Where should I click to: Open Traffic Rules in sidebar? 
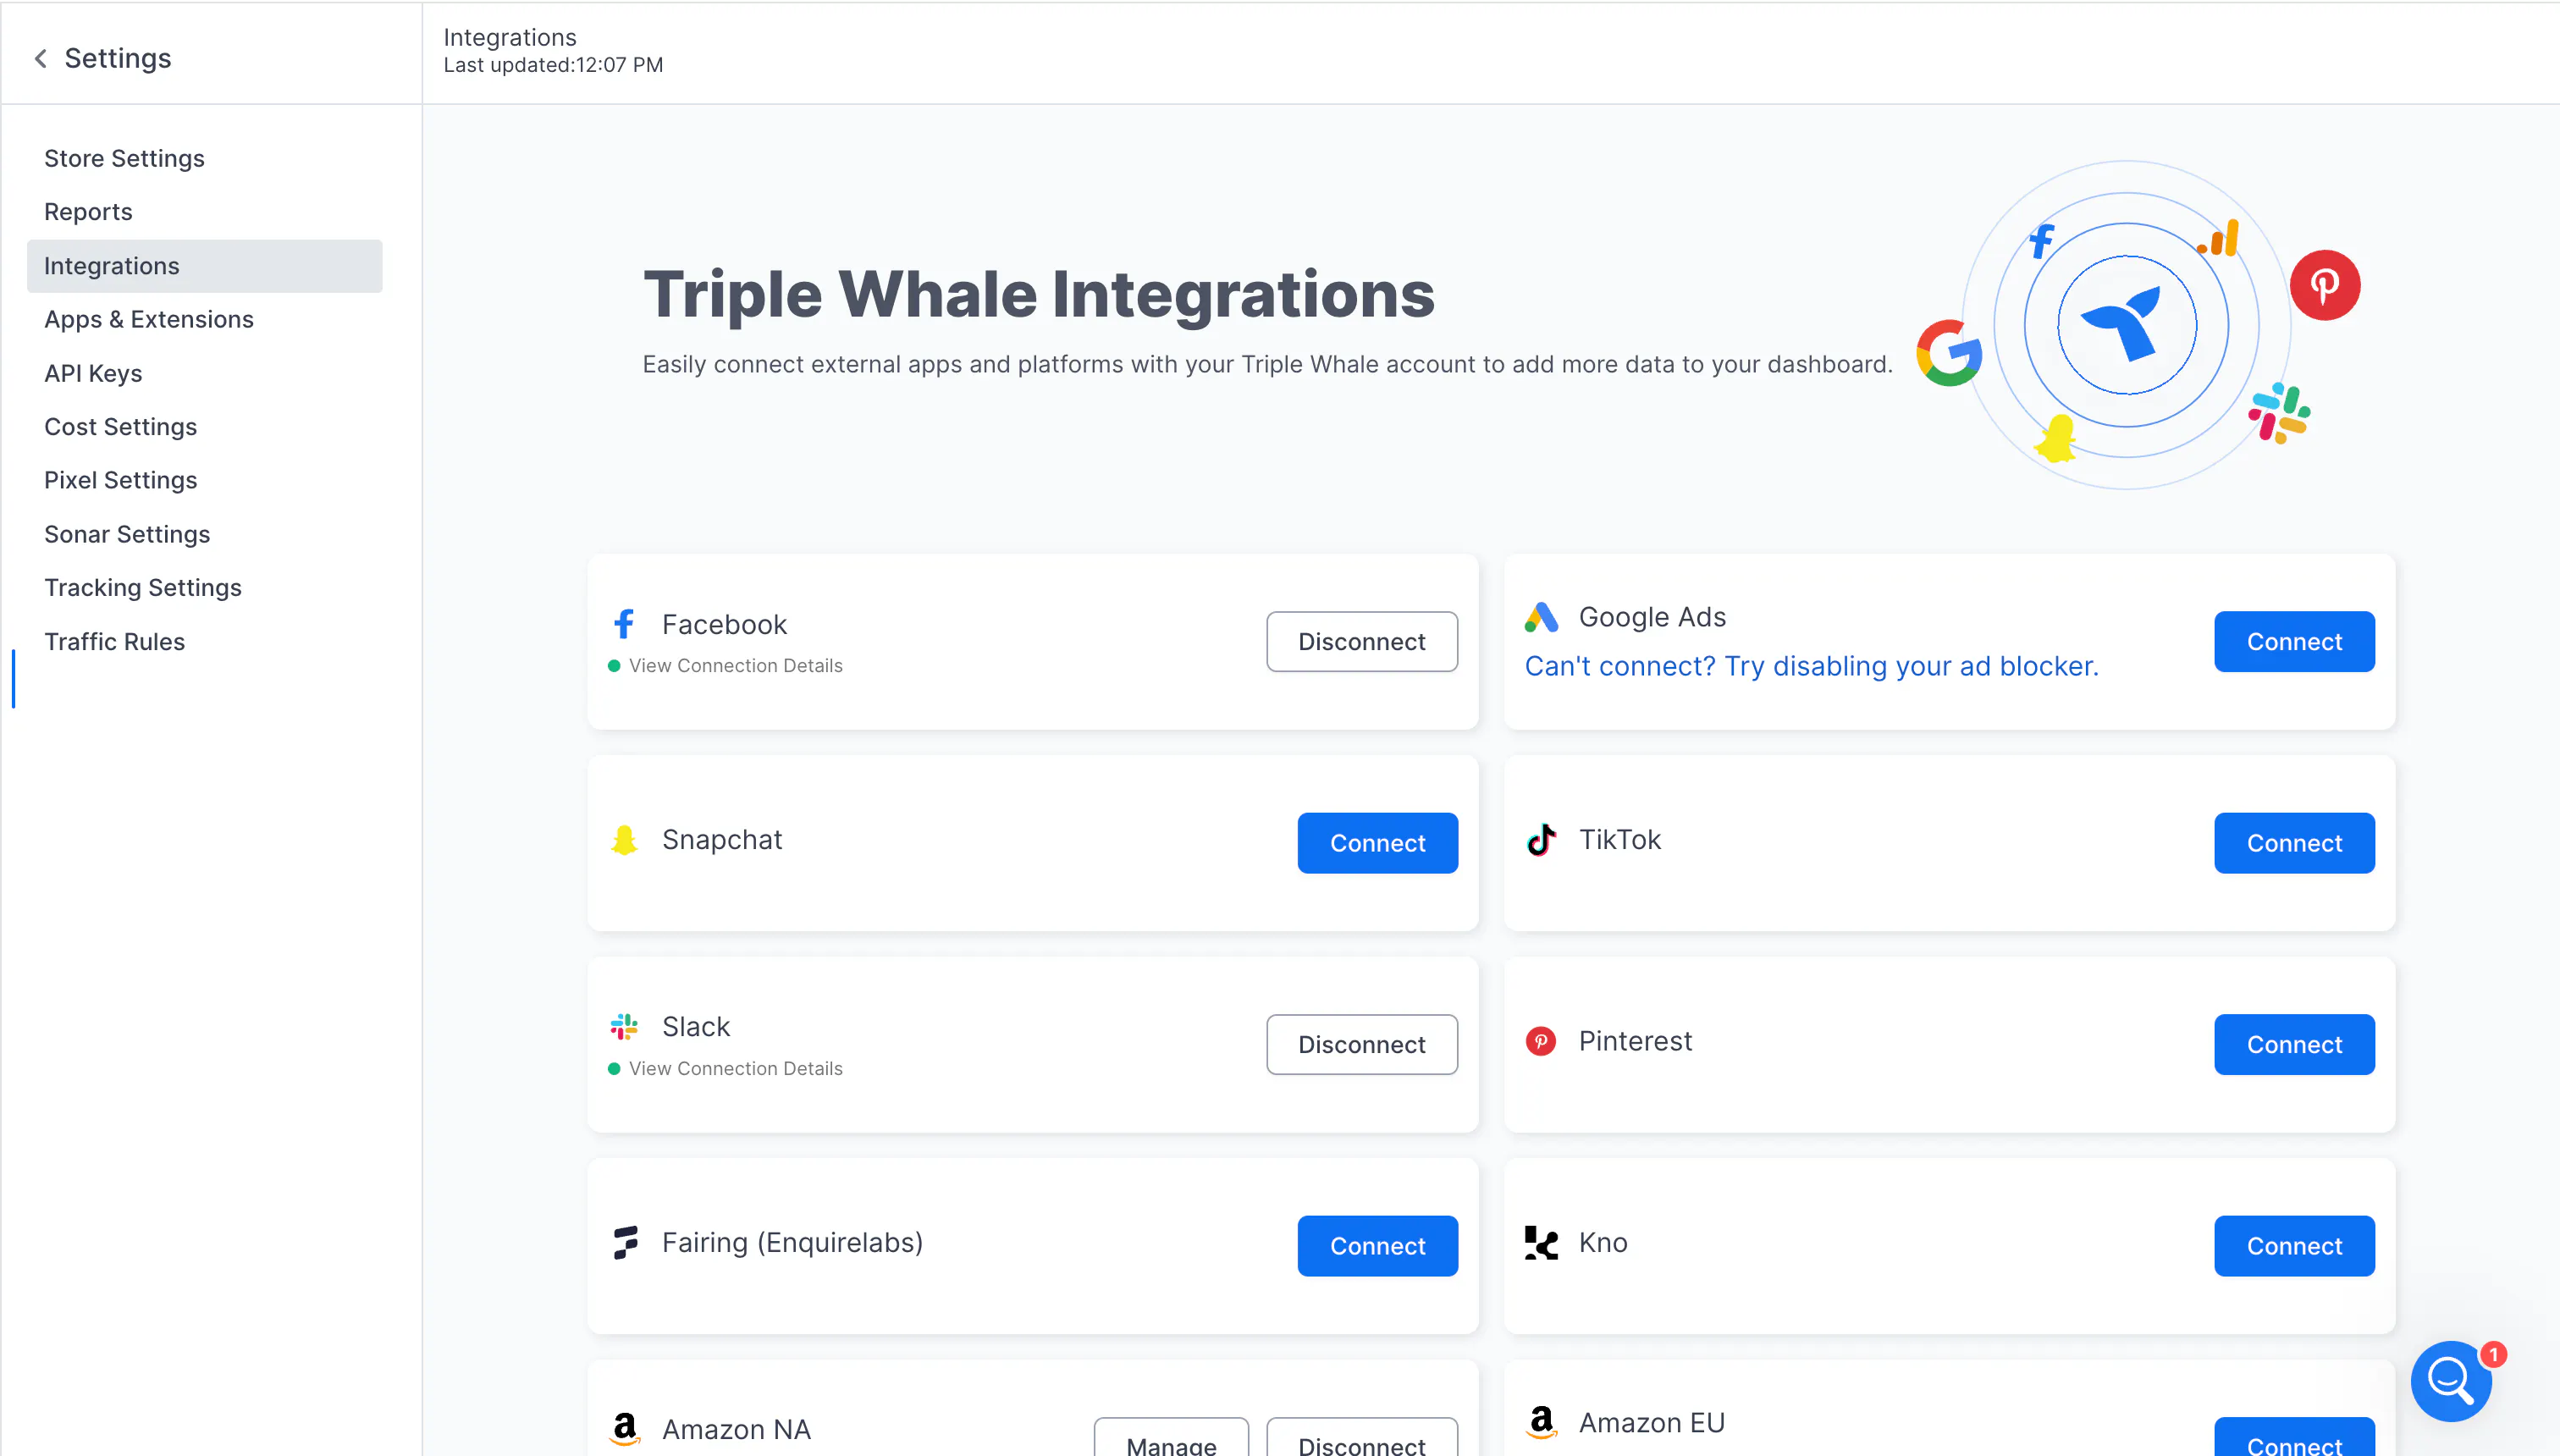115,642
